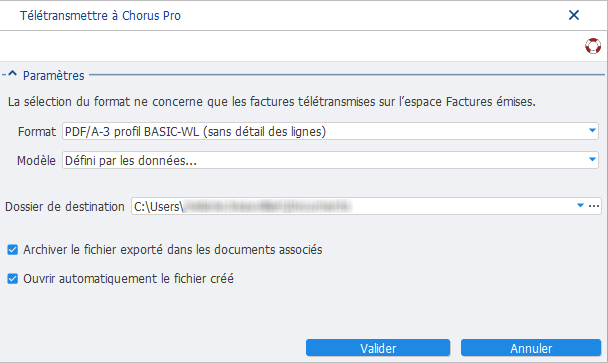Click the 'Défini par les données...' model field
Viewport: 608px width, 363px height.
tap(325, 160)
